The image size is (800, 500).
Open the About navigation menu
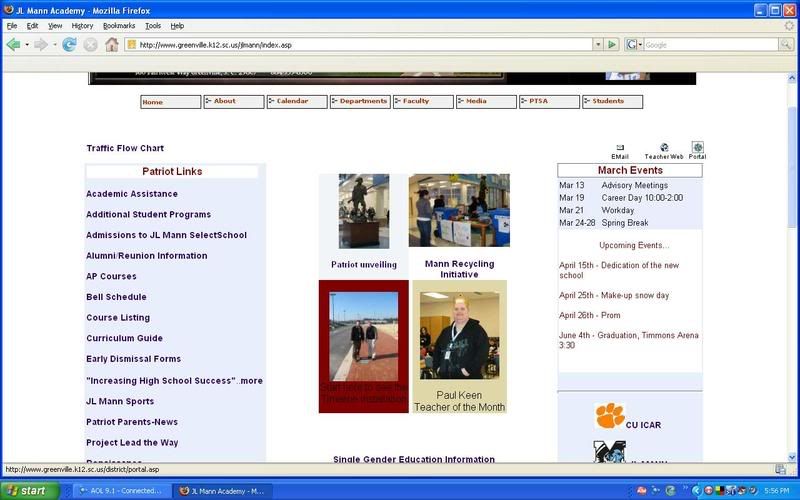234,102
